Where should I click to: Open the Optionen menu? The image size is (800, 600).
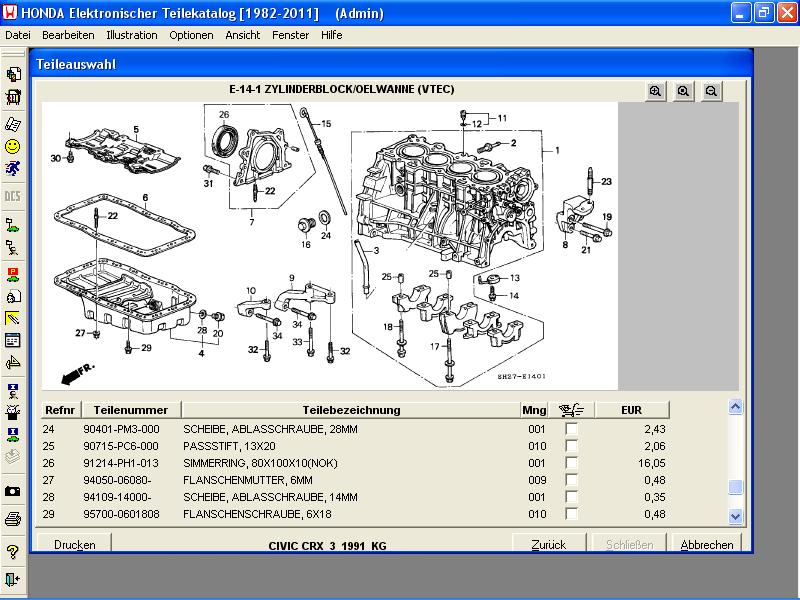[191, 35]
